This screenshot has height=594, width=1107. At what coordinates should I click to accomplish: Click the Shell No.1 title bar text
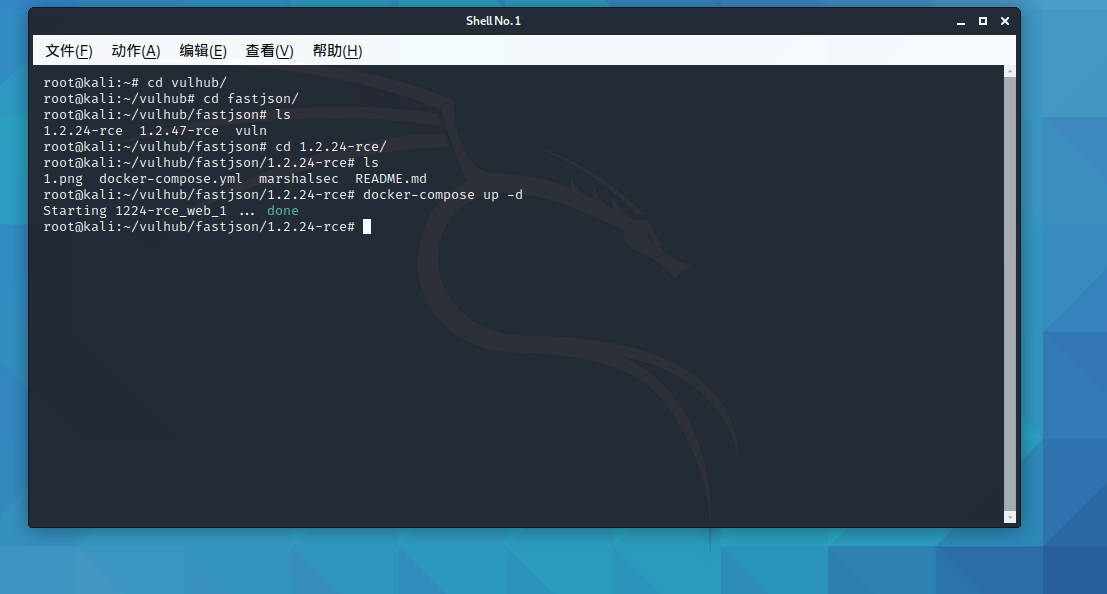point(493,21)
